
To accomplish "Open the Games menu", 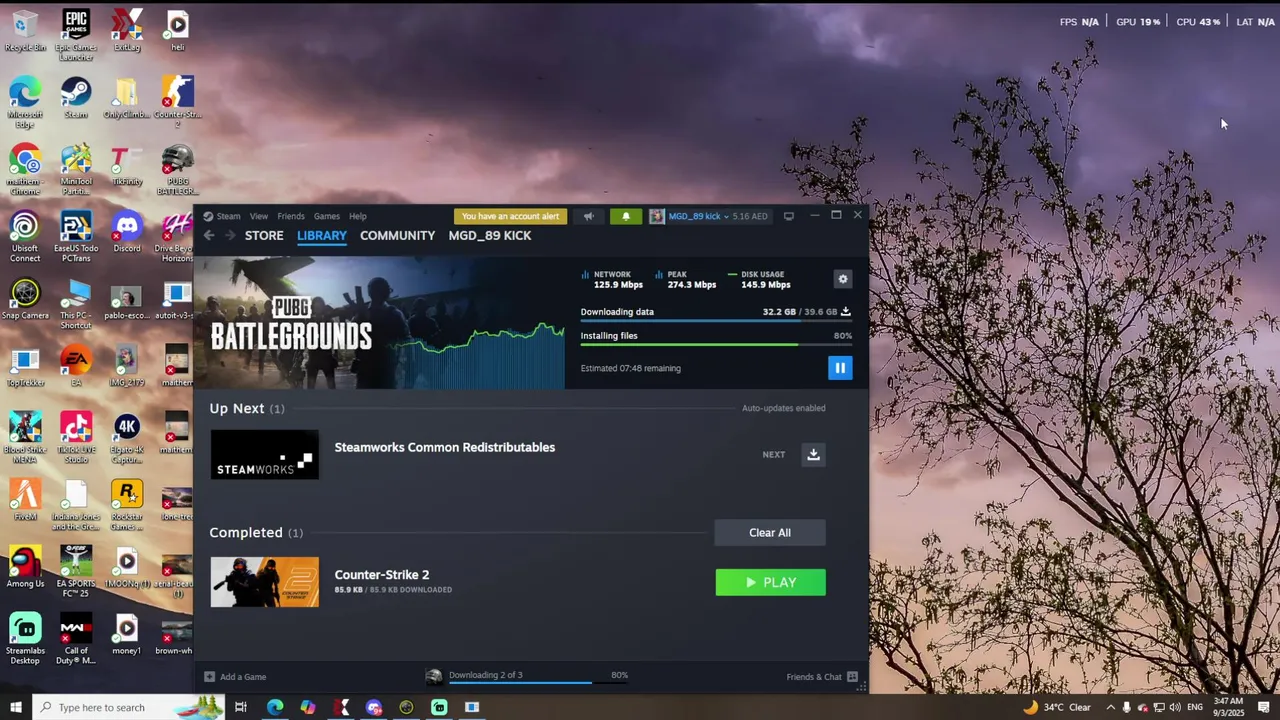I will tap(327, 216).
